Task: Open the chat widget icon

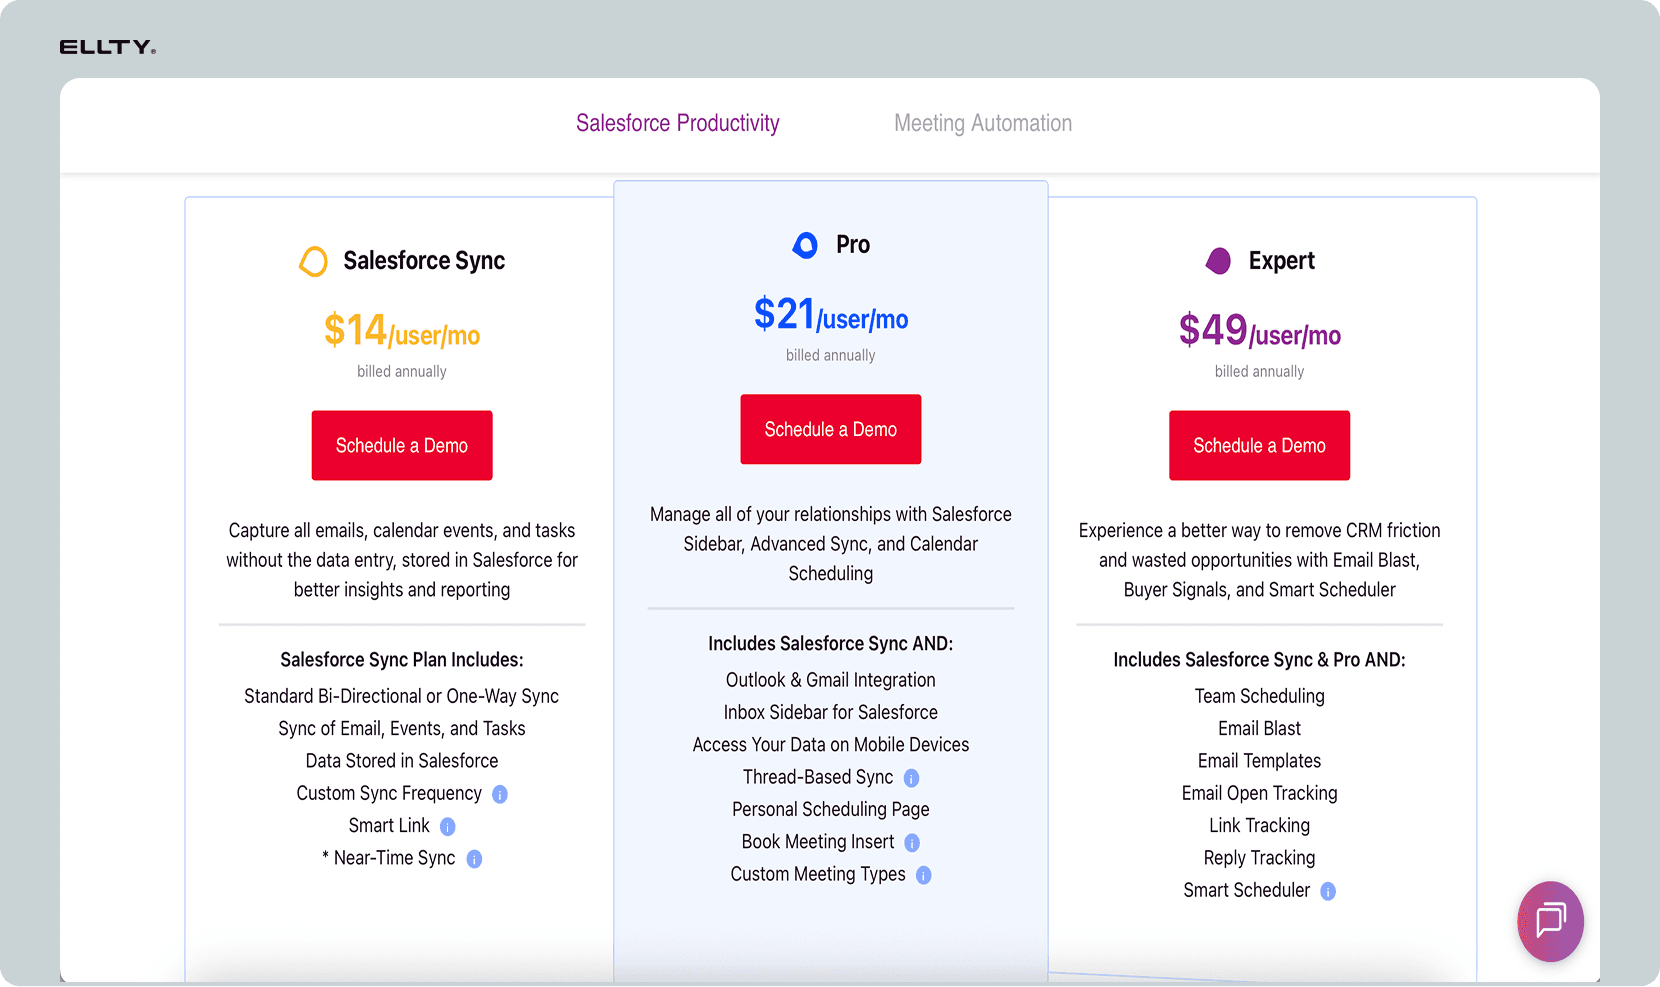Action: pos(1550,921)
